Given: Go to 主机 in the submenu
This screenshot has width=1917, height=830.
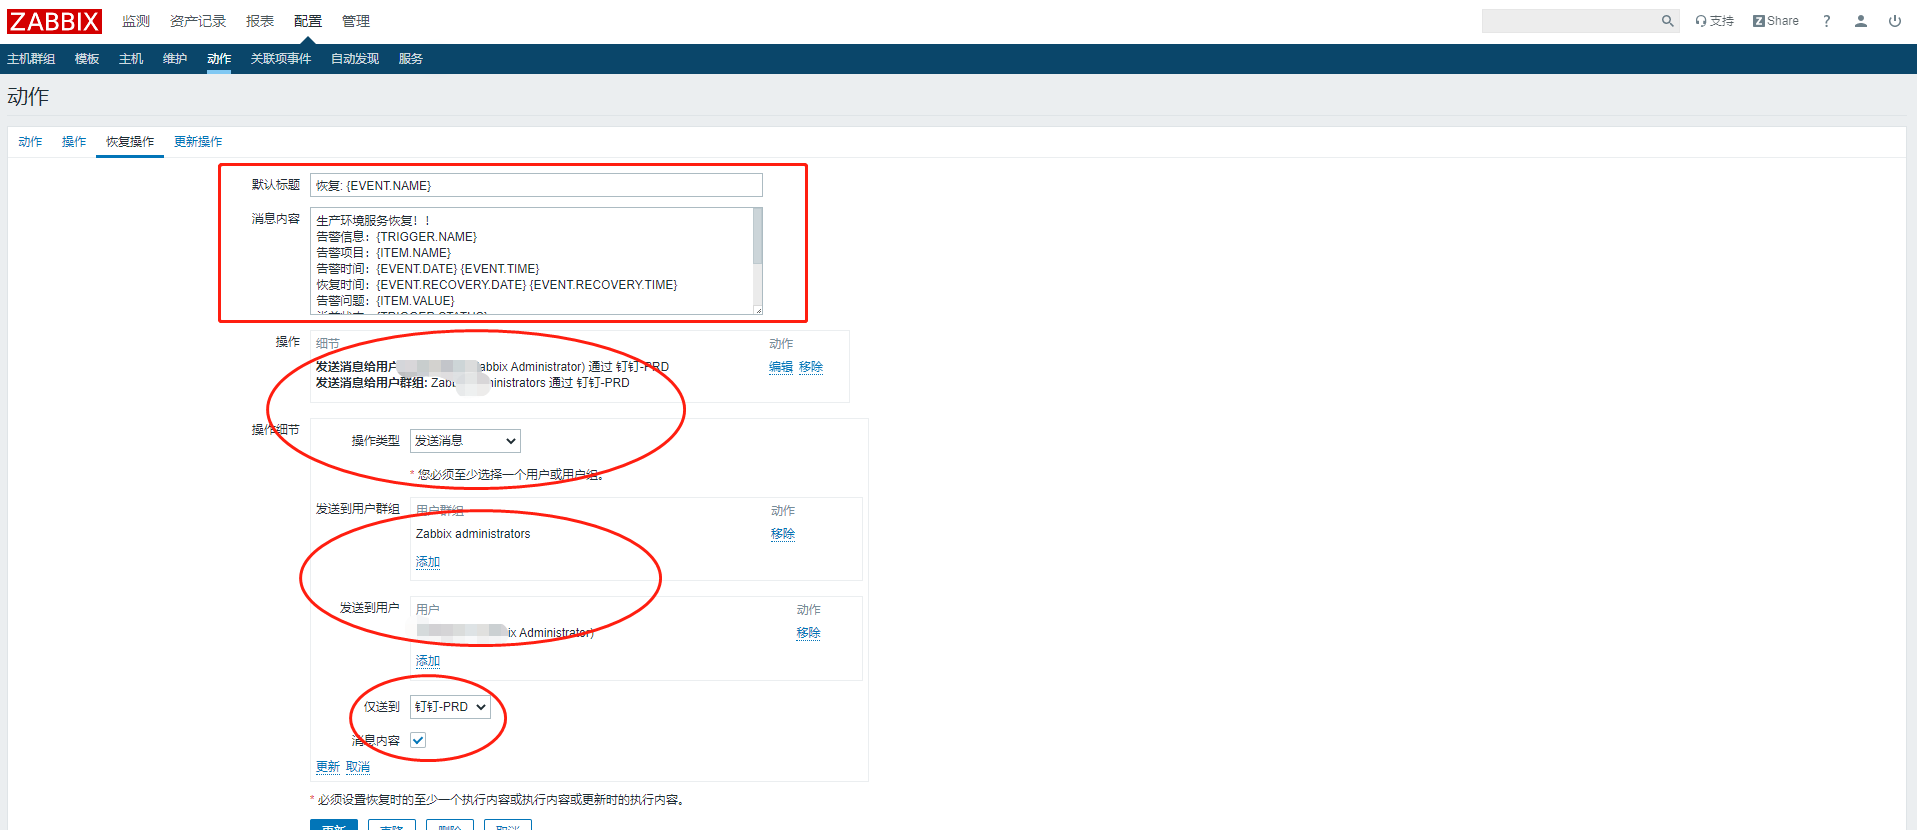Looking at the screenshot, I should coord(131,59).
